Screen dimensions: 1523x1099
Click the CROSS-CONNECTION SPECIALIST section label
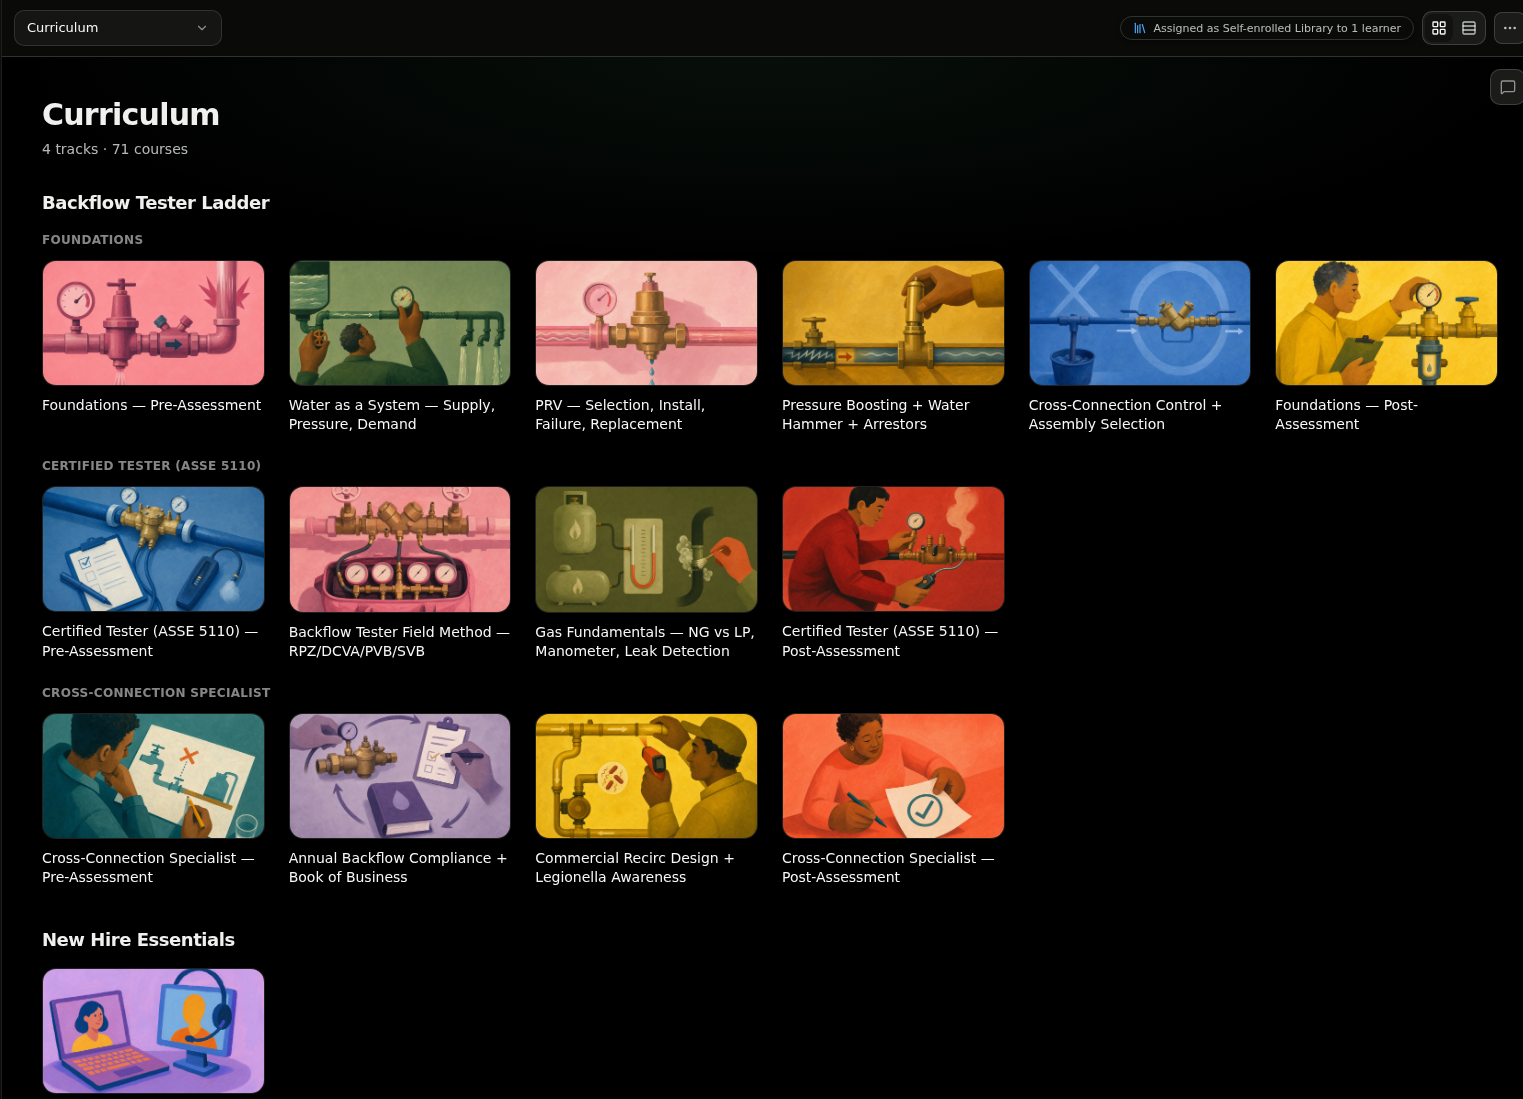[156, 693]
